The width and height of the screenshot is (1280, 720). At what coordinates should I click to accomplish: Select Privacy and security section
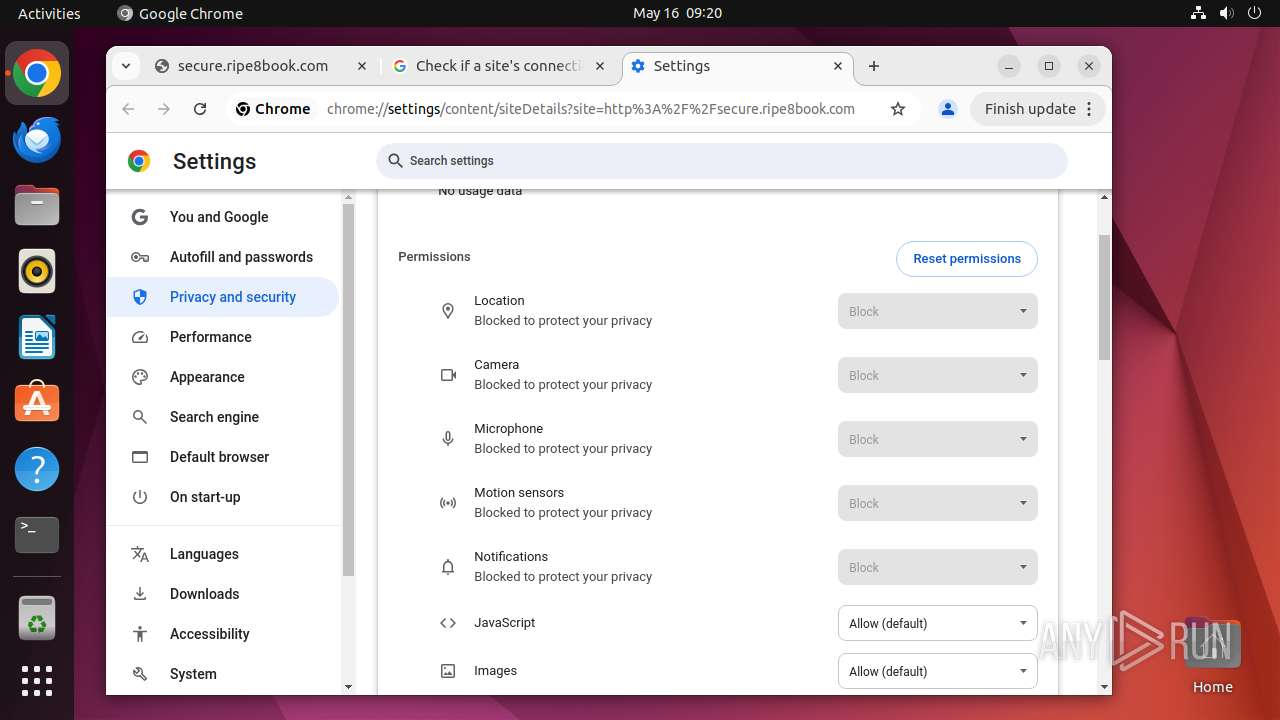(222, 297)
